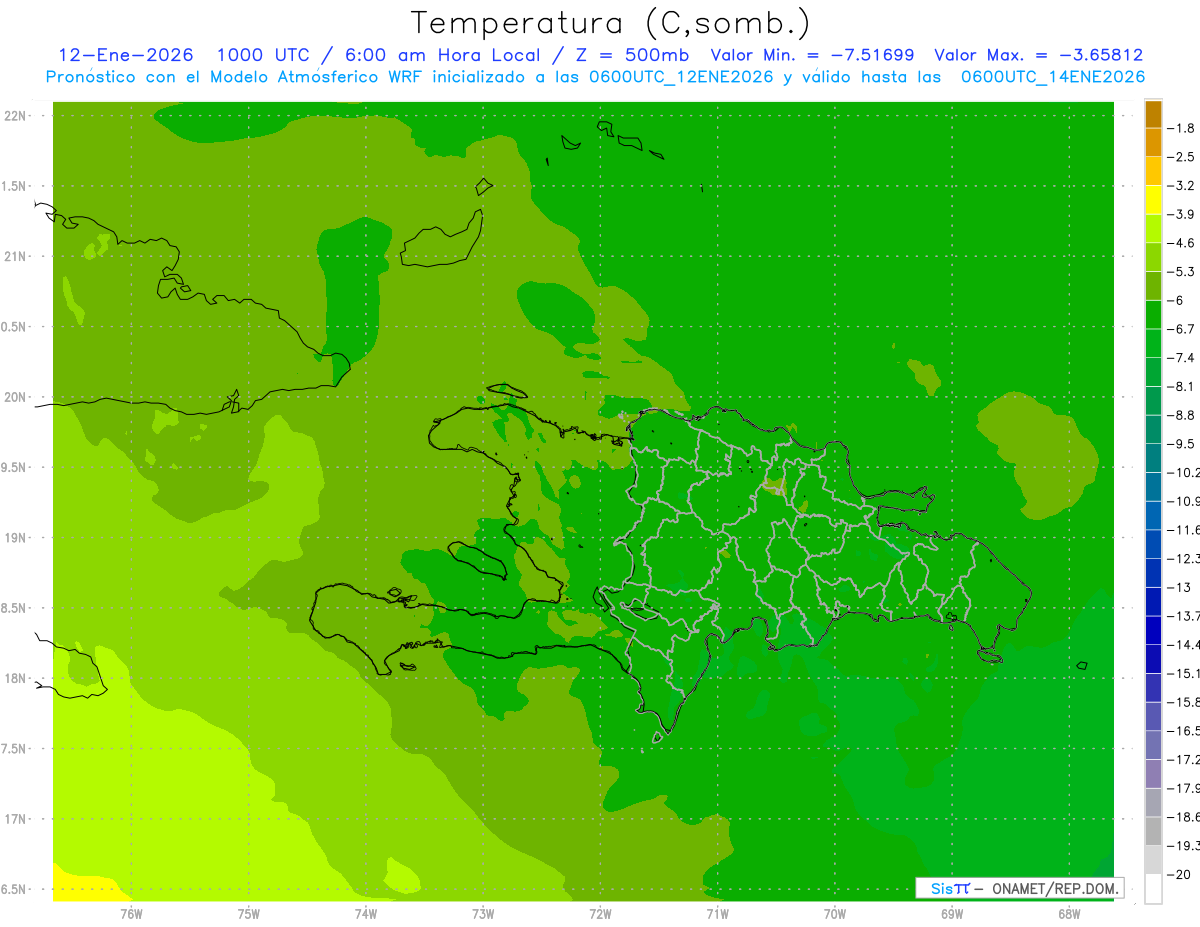
Task: Click the '-6.7' legend value
Action: (1182, 329)
